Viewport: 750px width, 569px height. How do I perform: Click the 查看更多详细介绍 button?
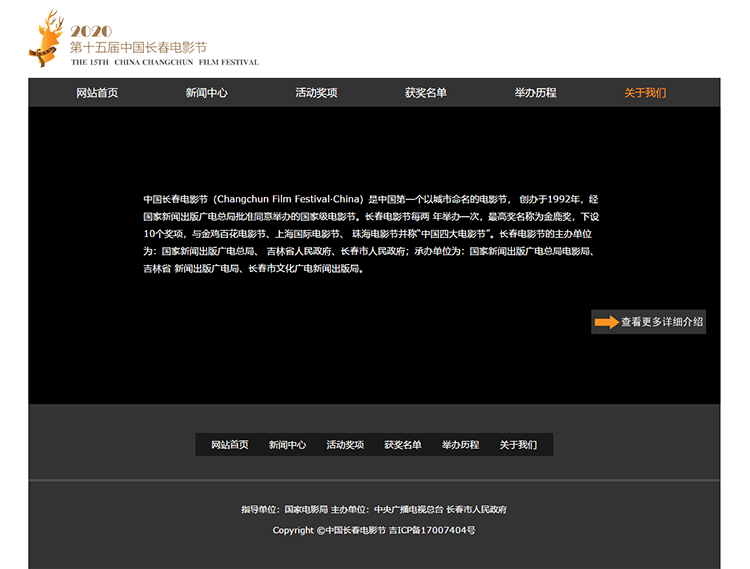point(649,322)
